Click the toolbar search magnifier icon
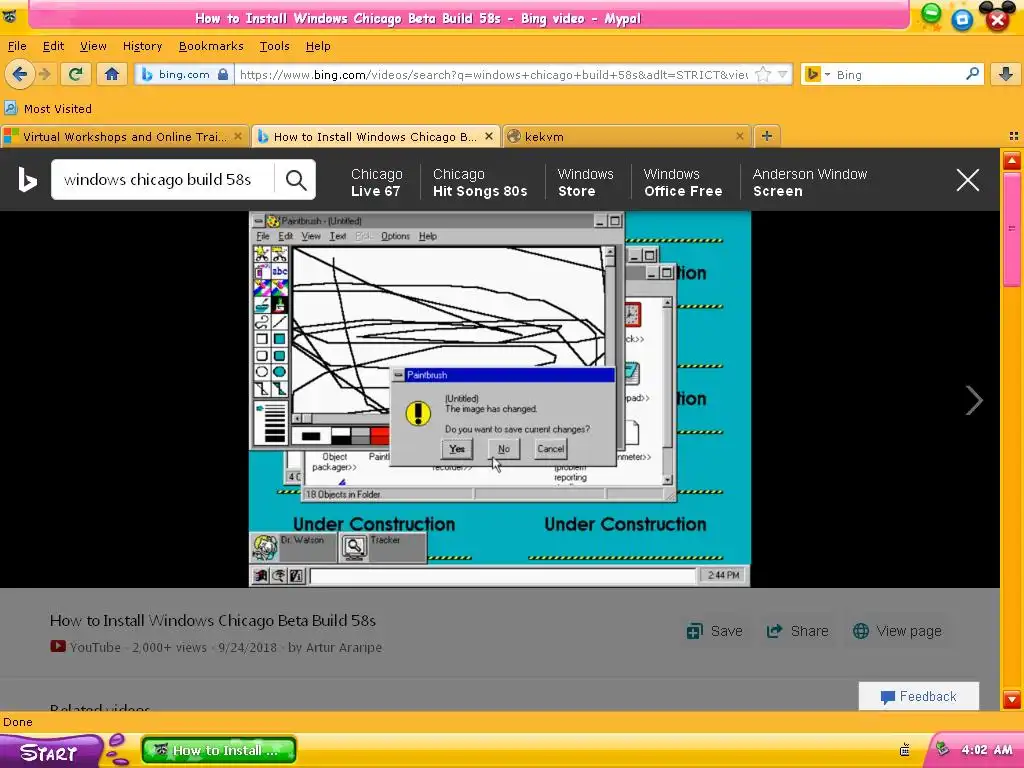This screenshot has height=768, width=1024. click(x=972, y=74)
